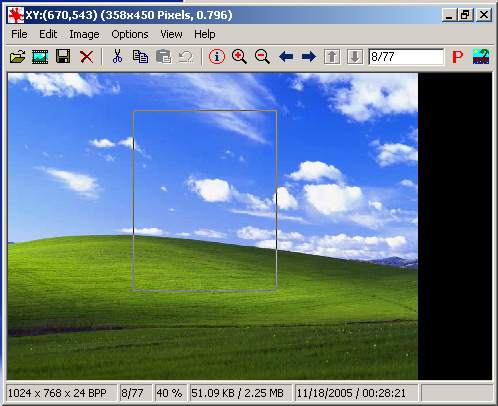Open image Information icon
The image size is (498, 406).
pyautogui.click(x=217, y=57)
